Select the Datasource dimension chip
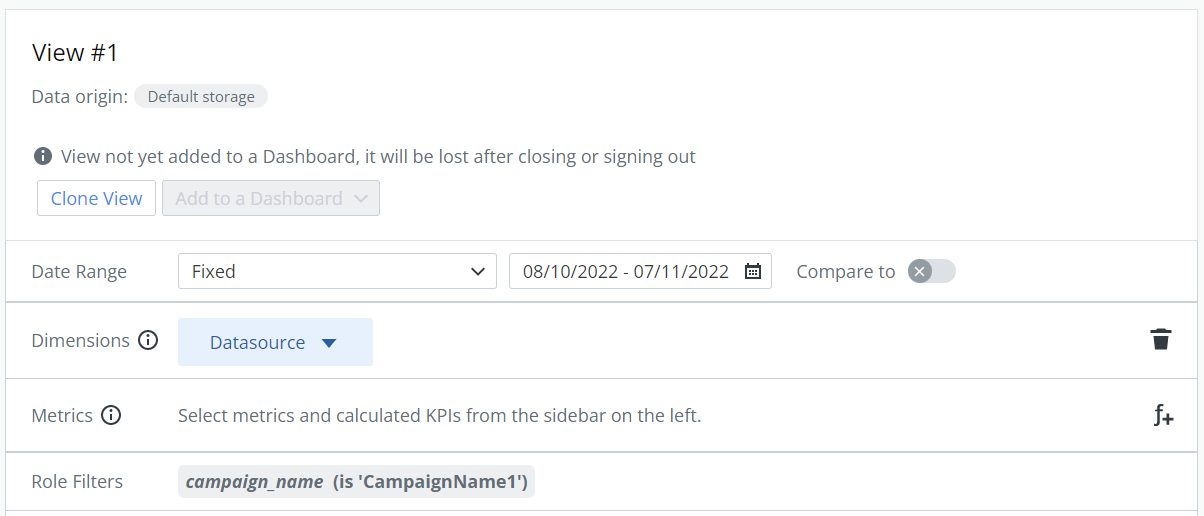This screenshot has height=516, width=1204. click(275, 342)
